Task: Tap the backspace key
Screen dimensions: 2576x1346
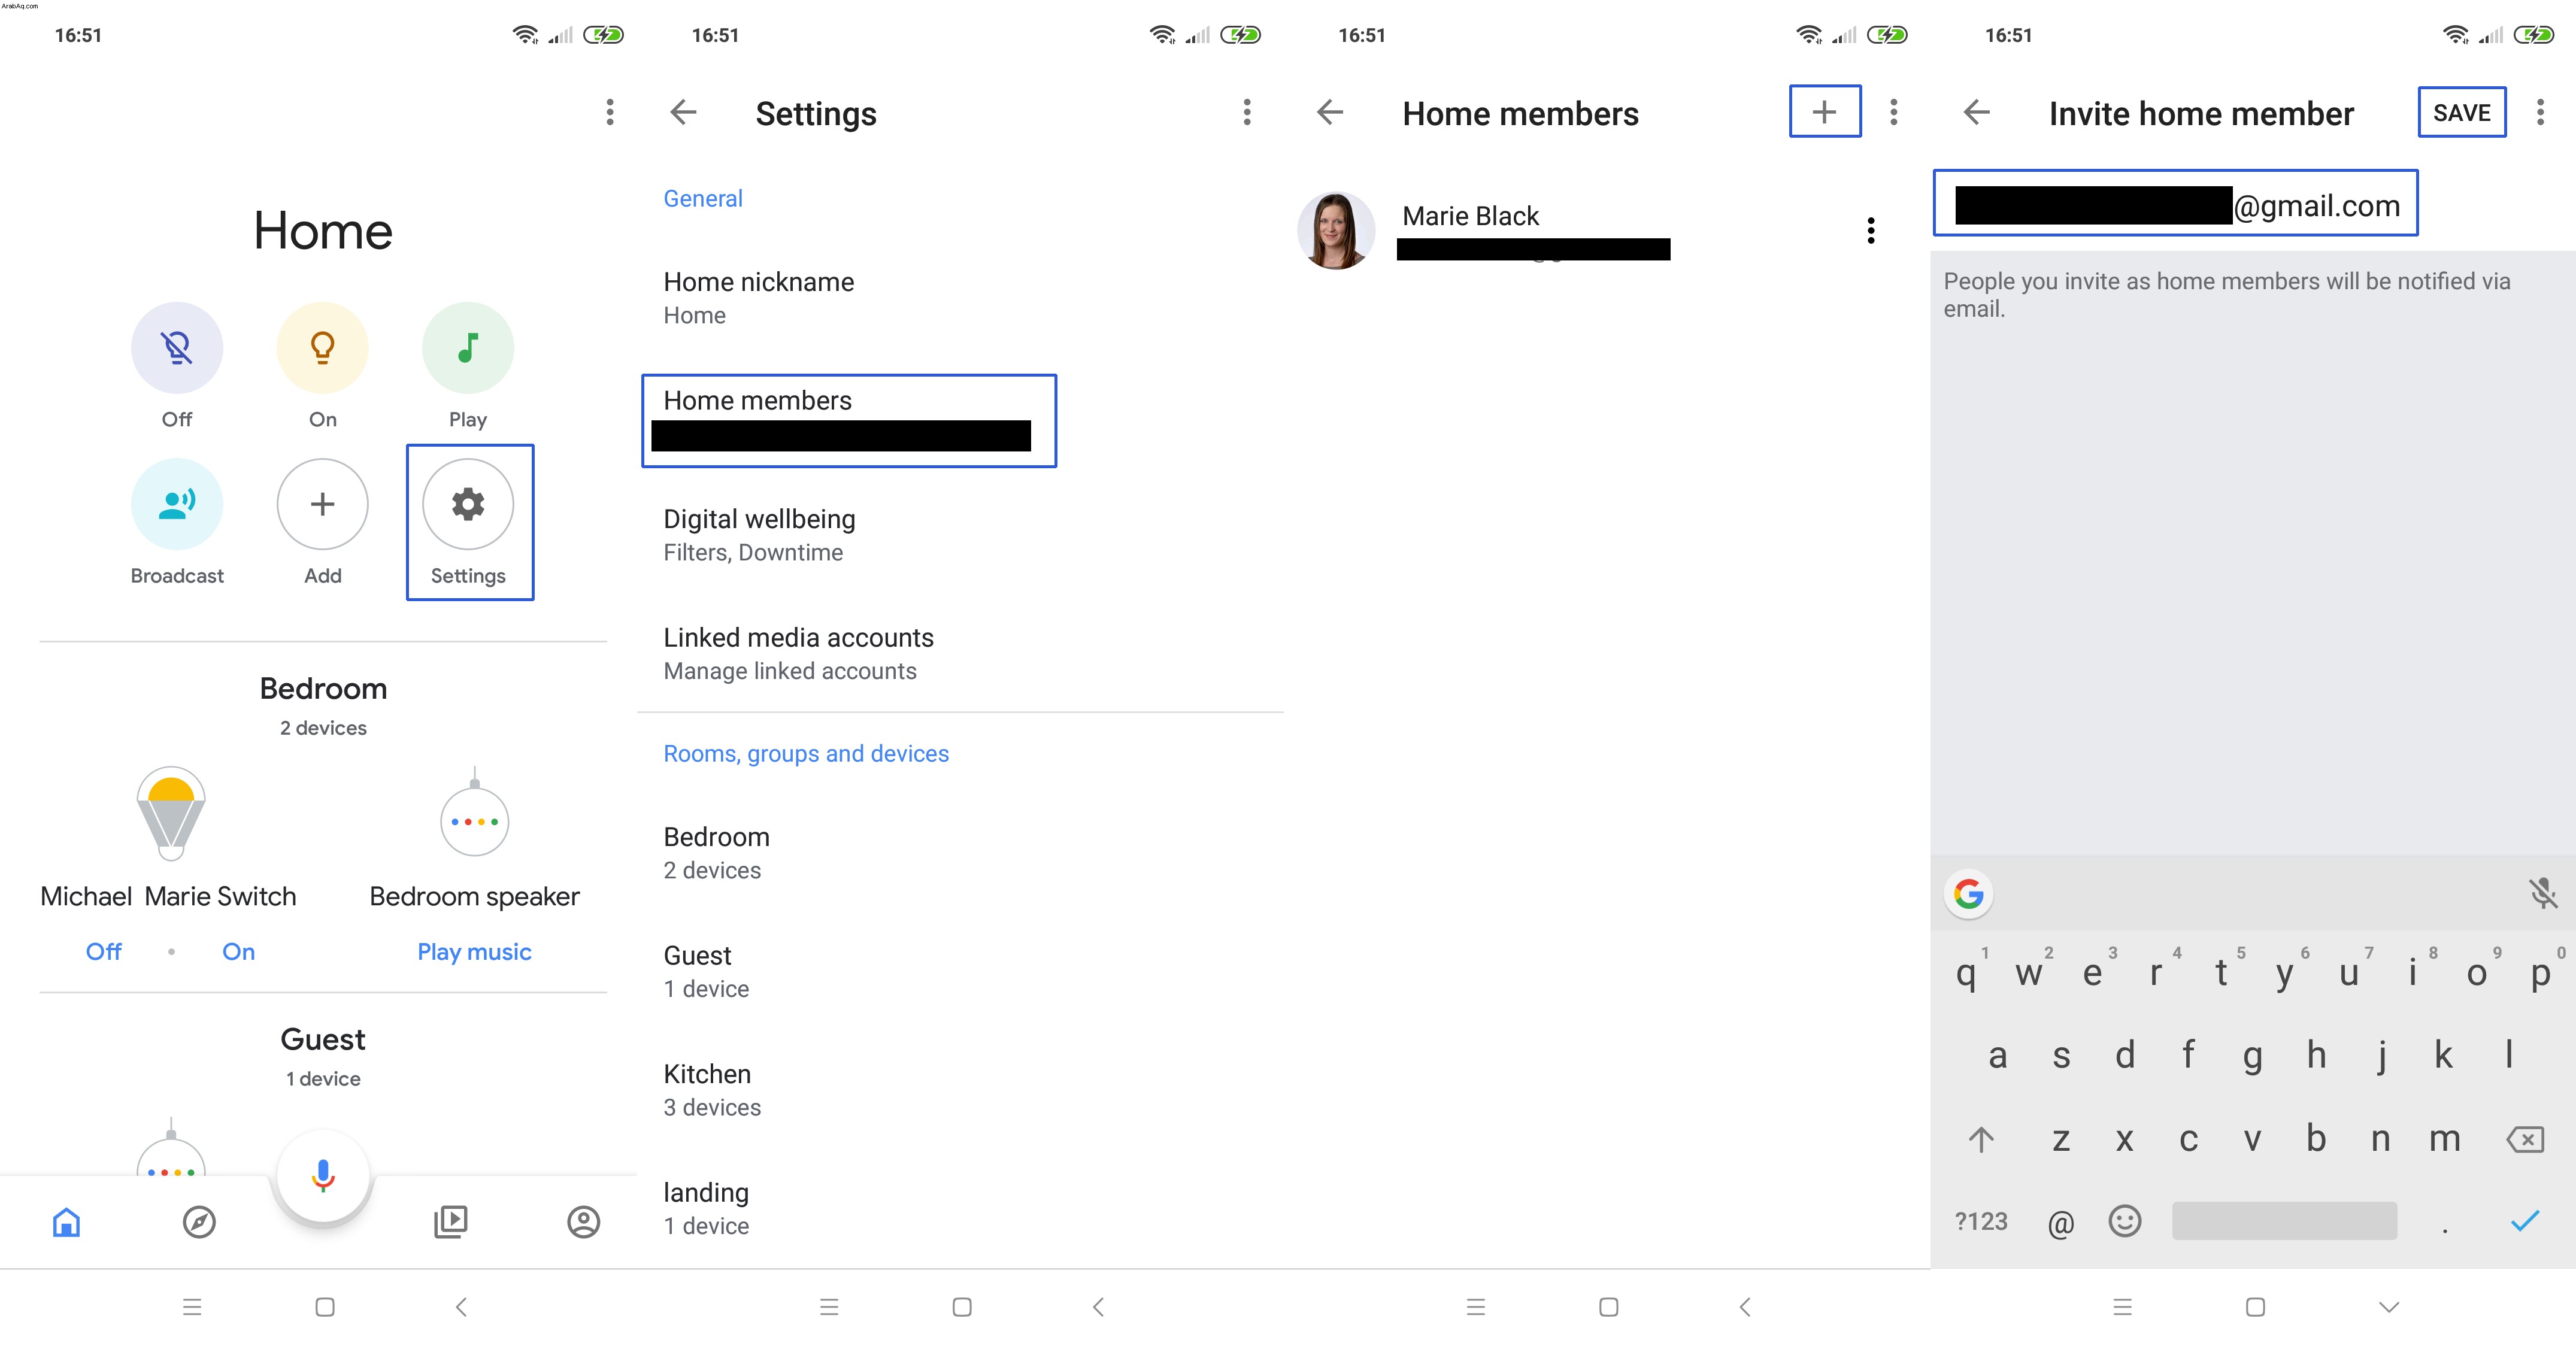Action: click(2525, 1139)
